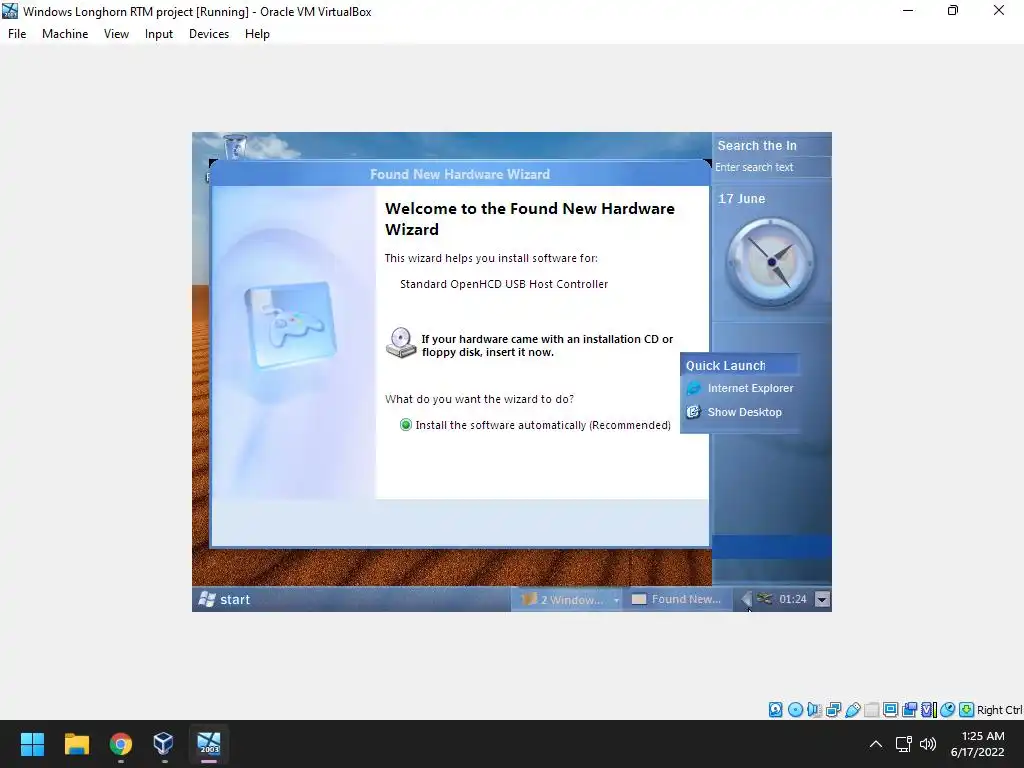
Task: Open the USB devices status icon
Action: [x=852, y=710]
